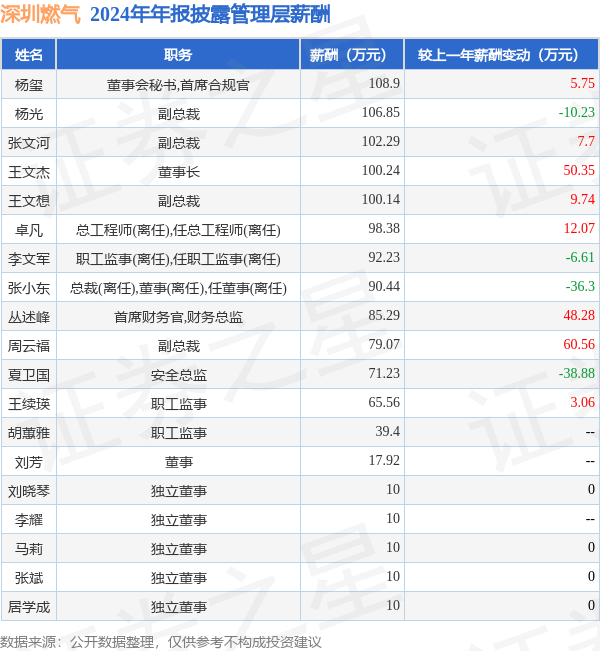Click the change value -36.3

pos(580,286)
